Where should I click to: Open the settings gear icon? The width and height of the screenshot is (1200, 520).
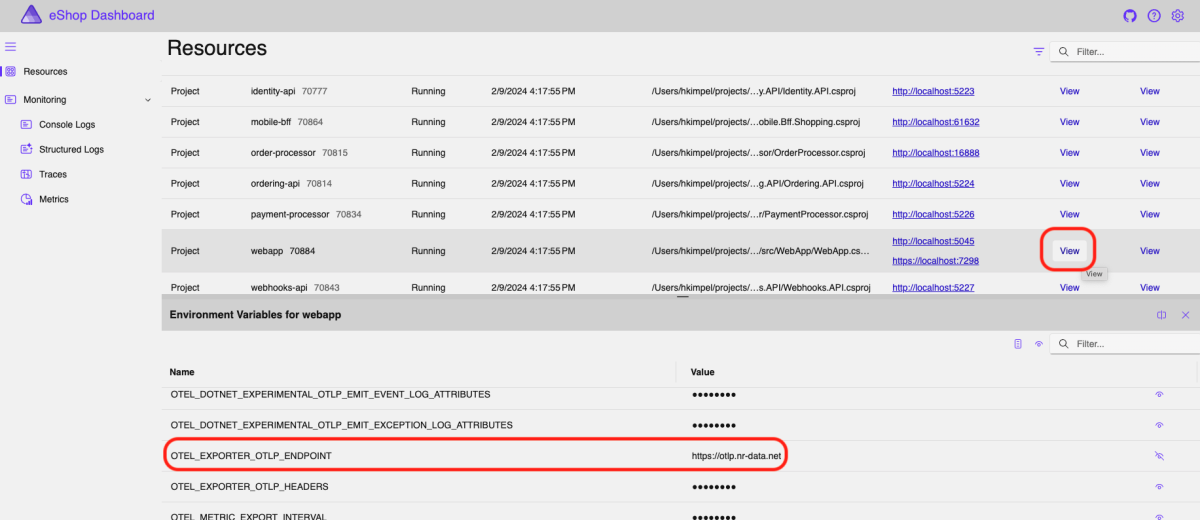click(1177, 16)
